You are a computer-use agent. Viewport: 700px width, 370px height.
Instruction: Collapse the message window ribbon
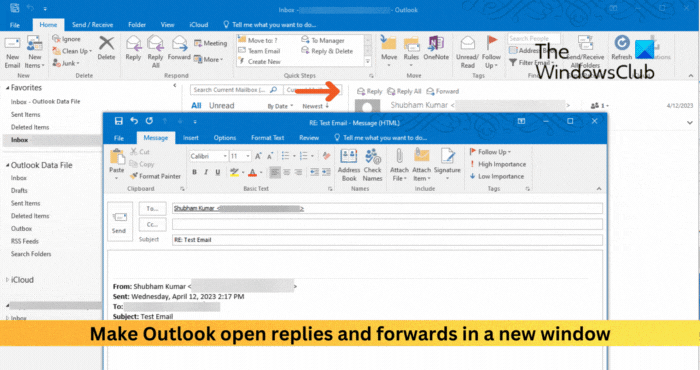599,189
